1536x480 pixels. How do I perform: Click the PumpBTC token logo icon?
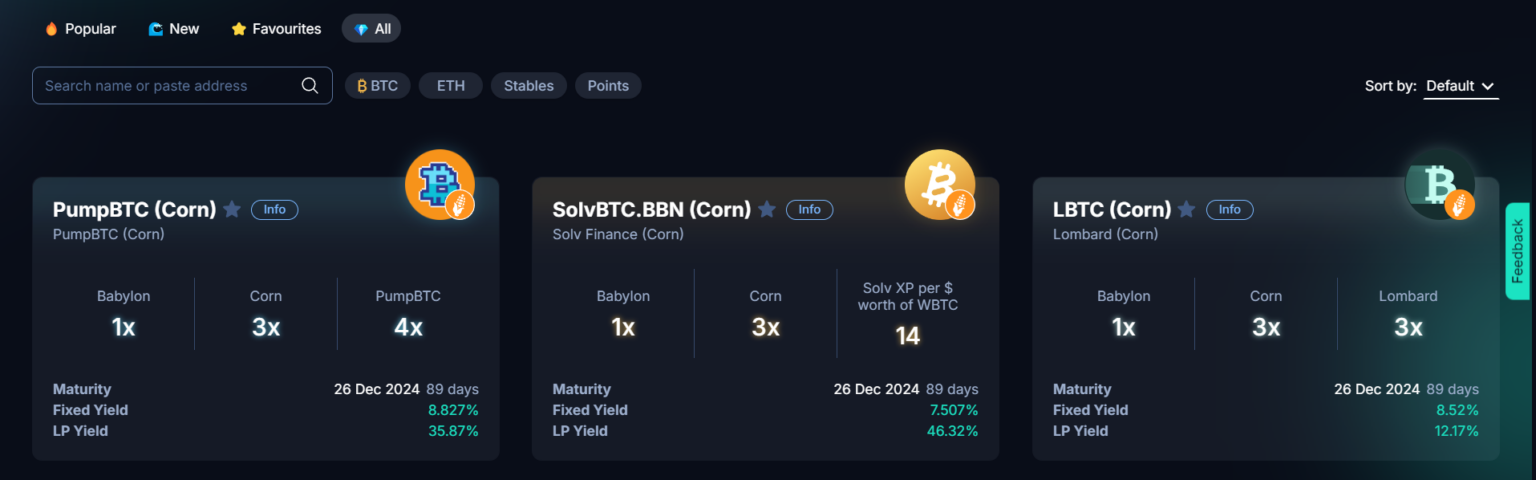(x=438, y=184)
